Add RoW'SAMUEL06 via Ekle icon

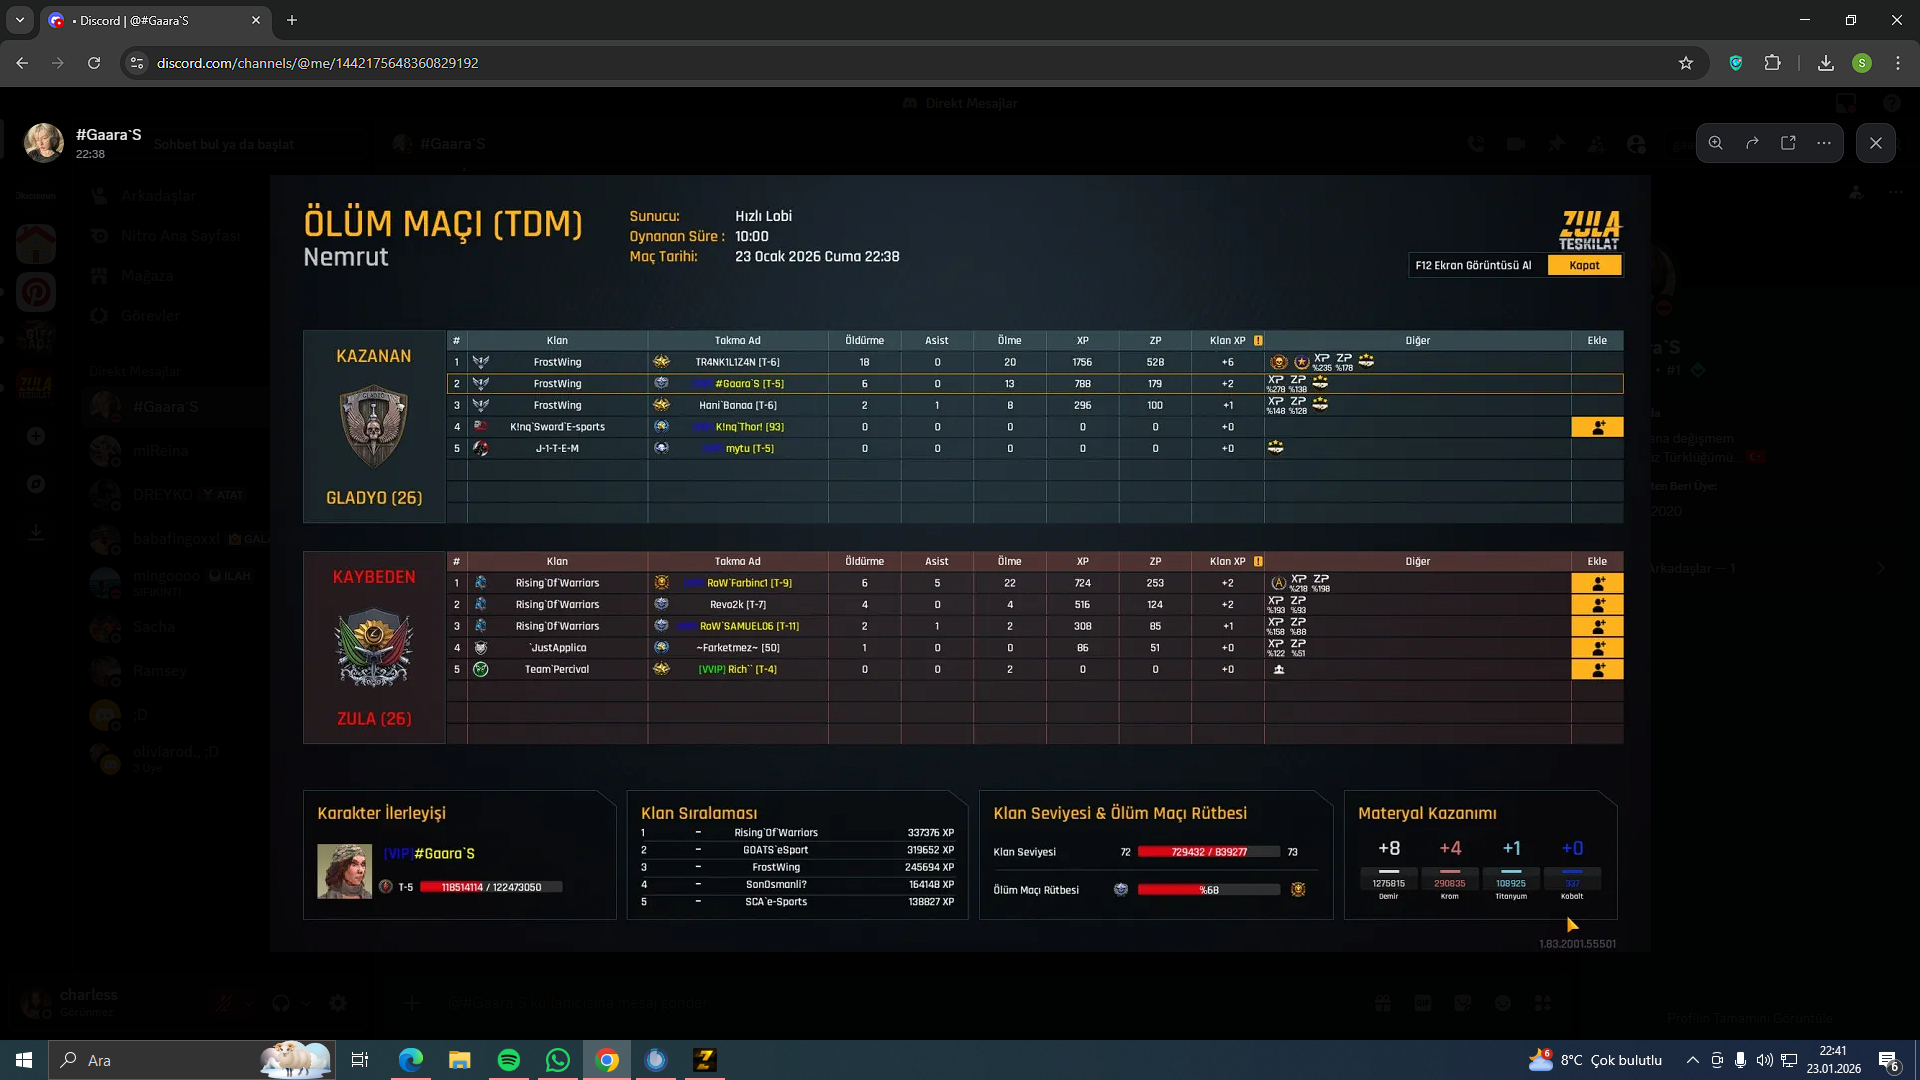(x=1597, y=626)
